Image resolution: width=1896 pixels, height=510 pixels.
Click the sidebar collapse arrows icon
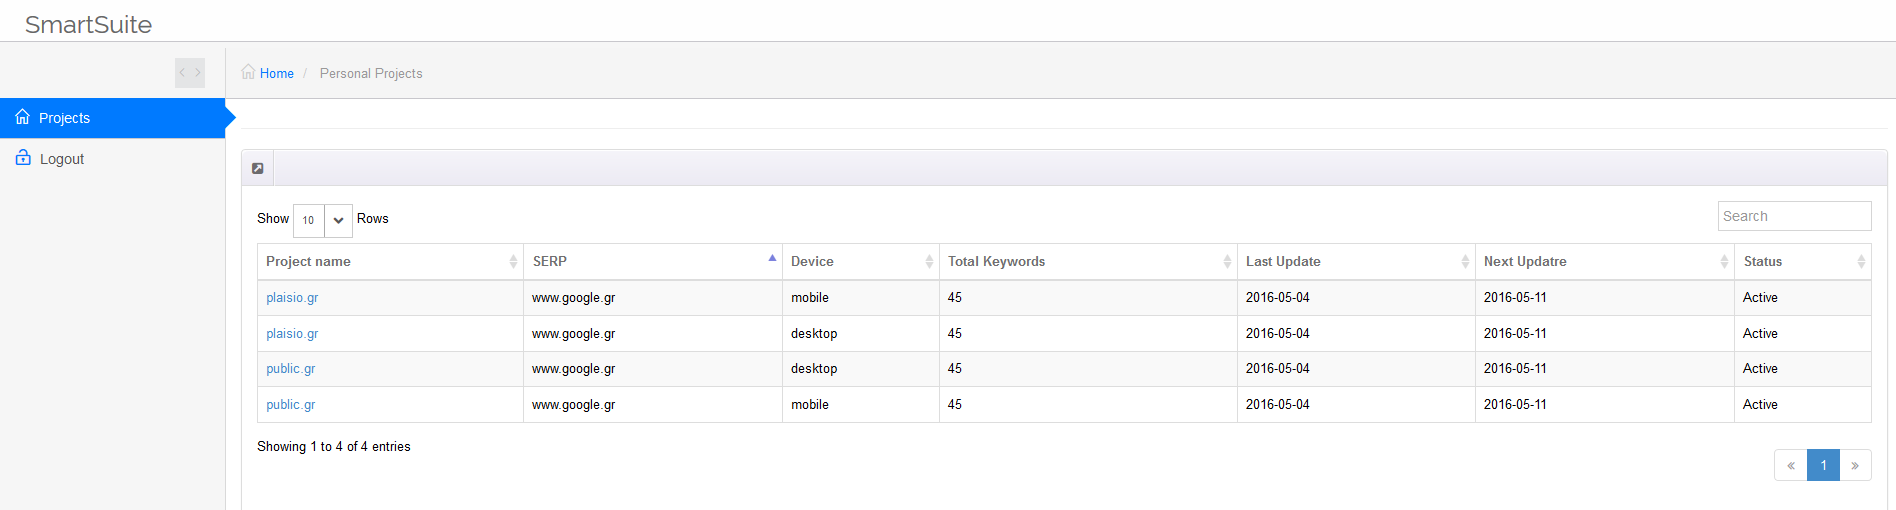pyautogui.click(x=190, y=73)
